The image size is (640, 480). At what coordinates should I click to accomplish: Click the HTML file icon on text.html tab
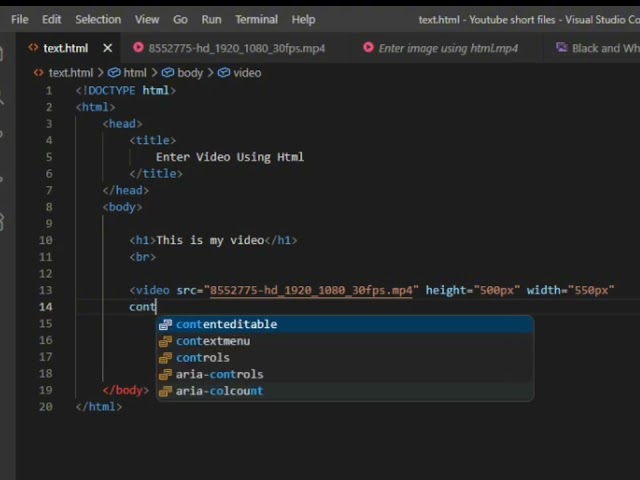[x=33, y=48]
